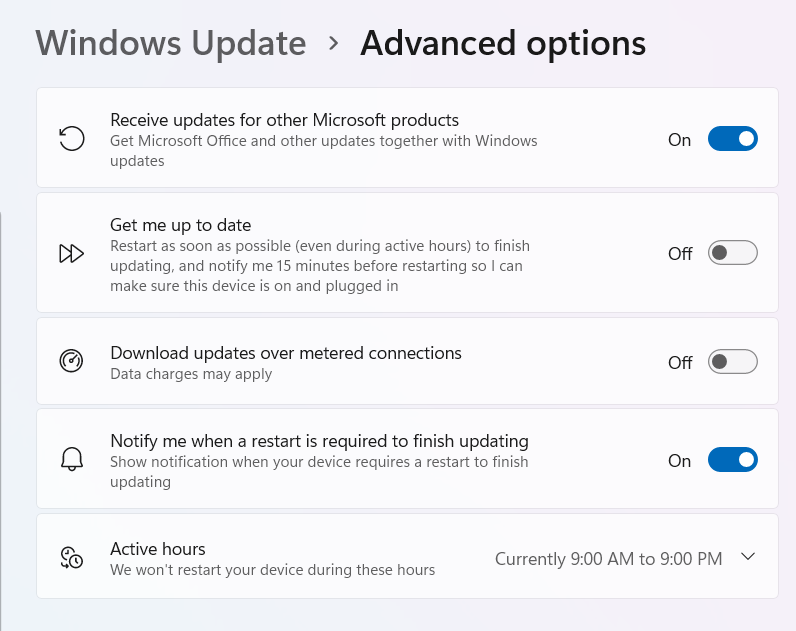The width and height of the screenshot is (796, 631).
Task: Enable the Get me up to date toggle
Action: pyautogui.click(x=733, y=253)
